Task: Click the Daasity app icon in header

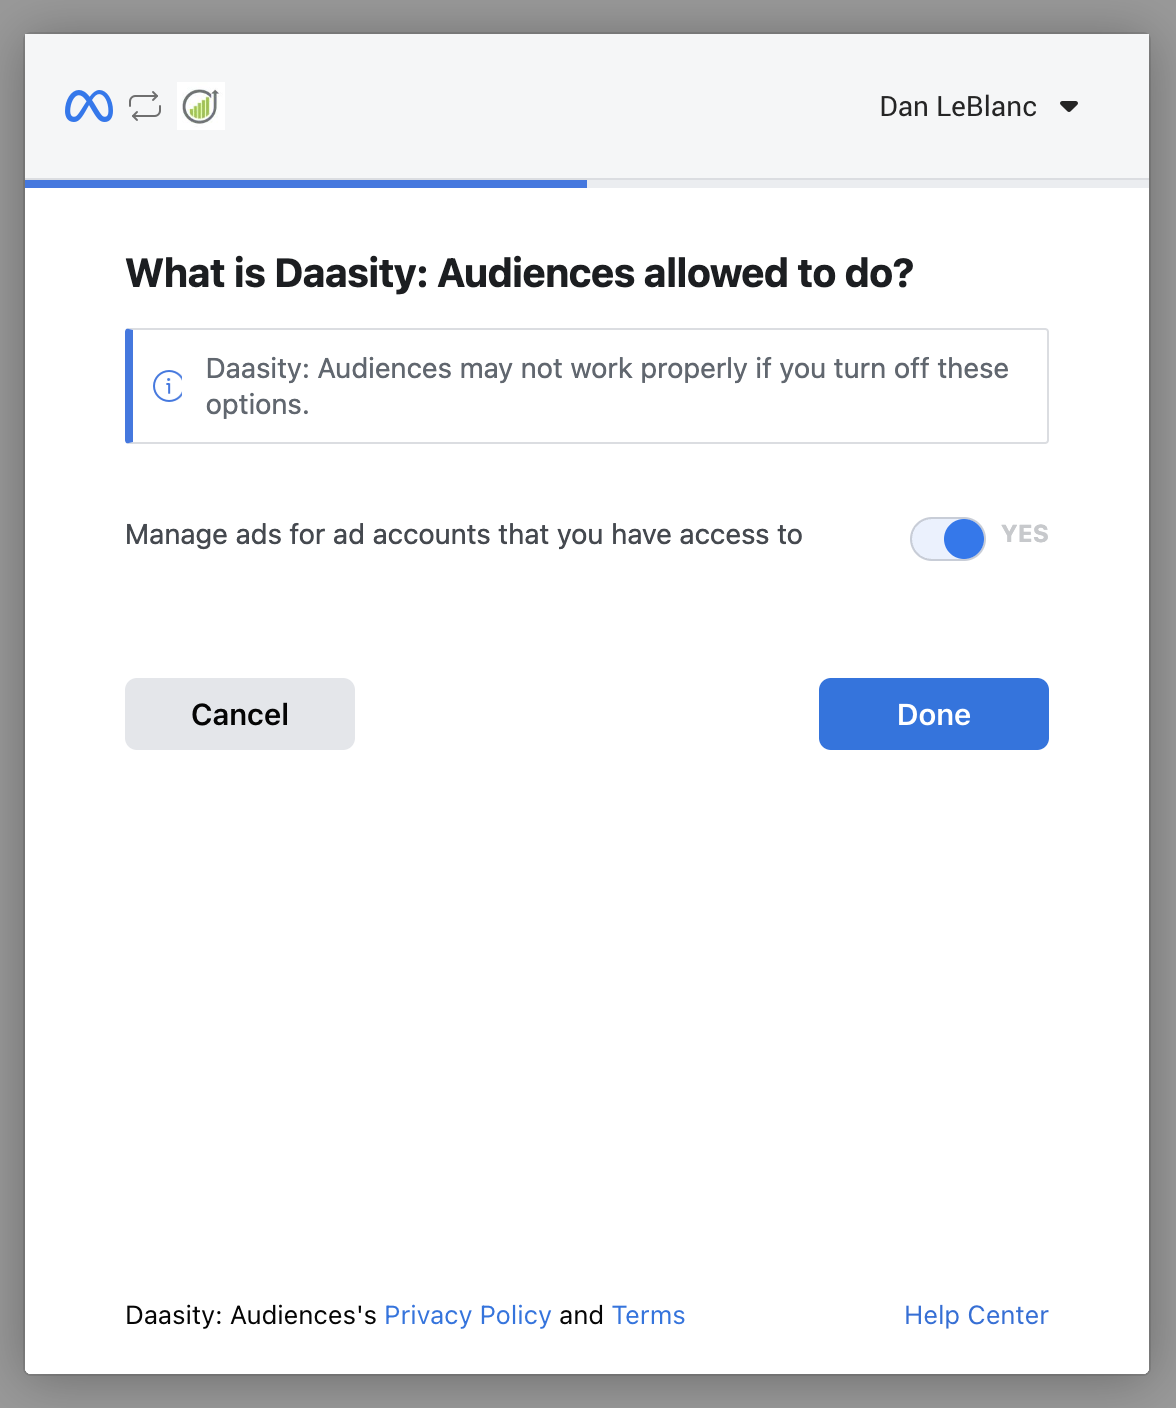Action: pos(201,106)
